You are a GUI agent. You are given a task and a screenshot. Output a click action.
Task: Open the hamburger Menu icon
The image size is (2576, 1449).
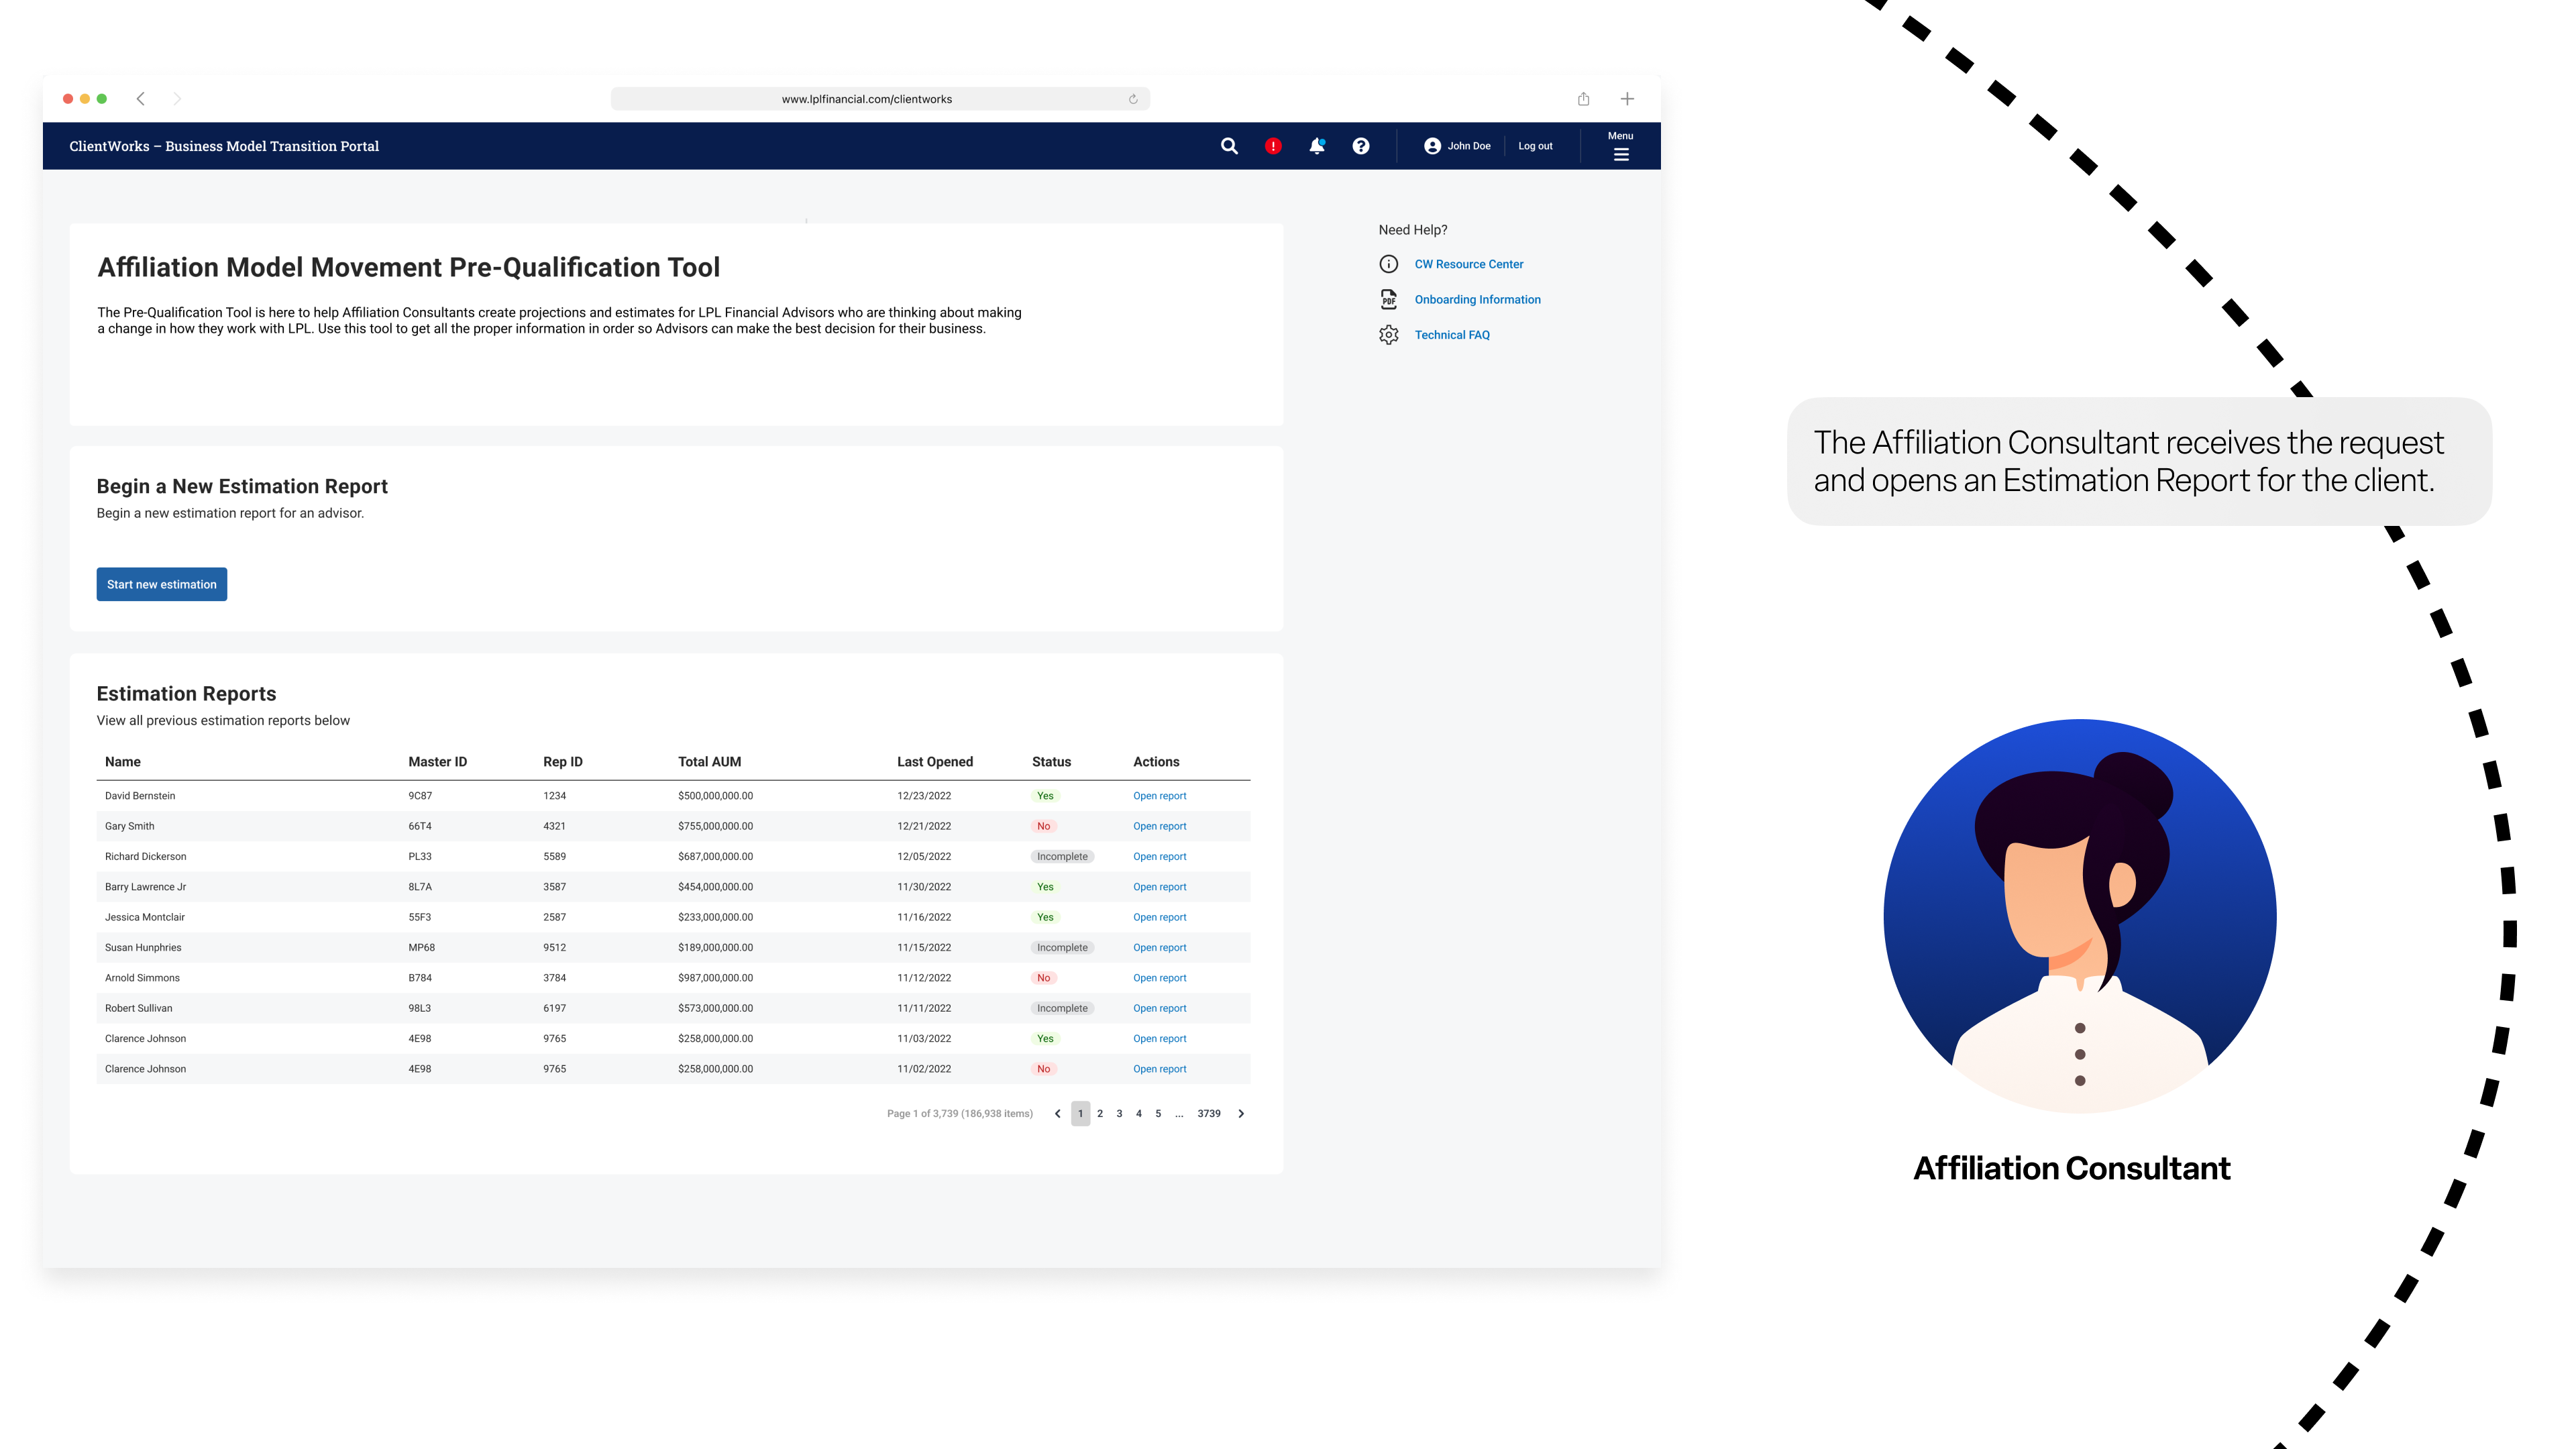point(1621,154)
